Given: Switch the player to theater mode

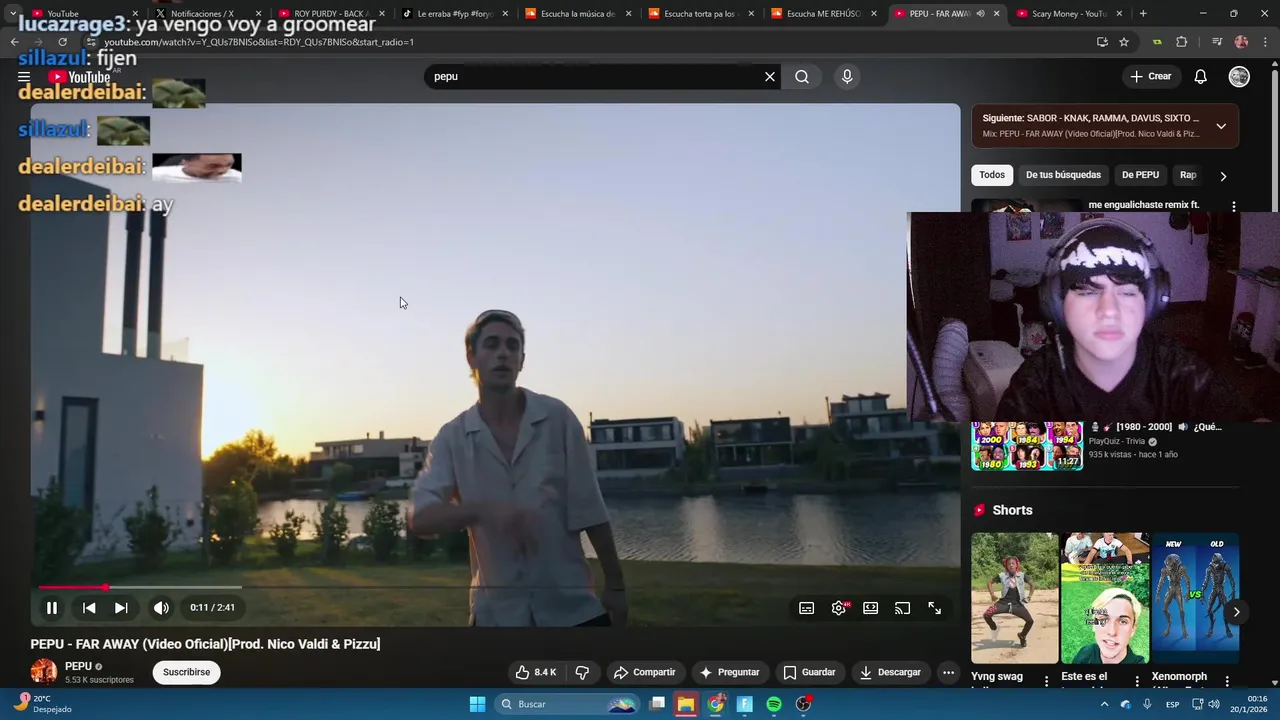Looking at the screenshot, I should 871,608.
